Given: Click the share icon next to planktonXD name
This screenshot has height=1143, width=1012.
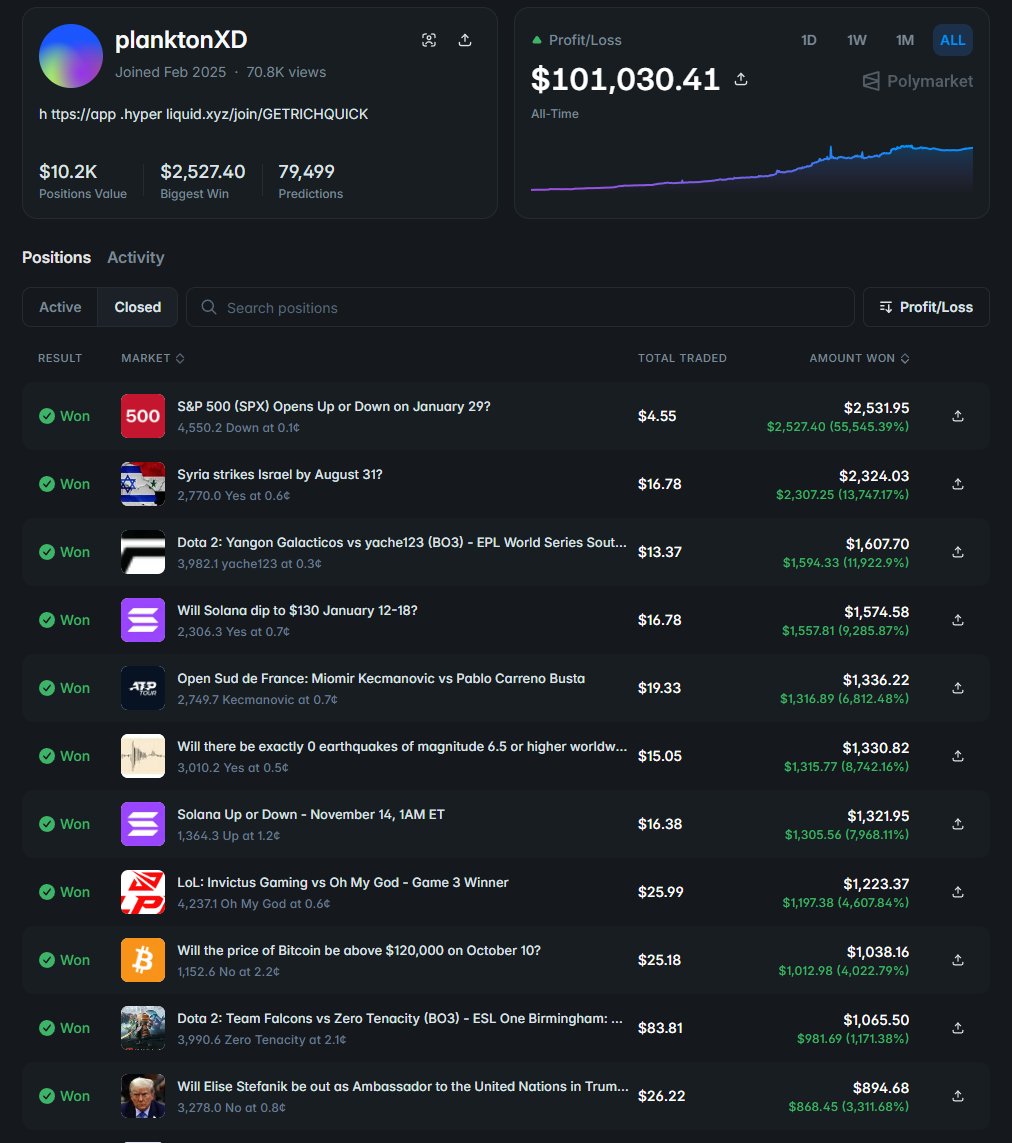Looking at the screenshot, I should (464, 40).
